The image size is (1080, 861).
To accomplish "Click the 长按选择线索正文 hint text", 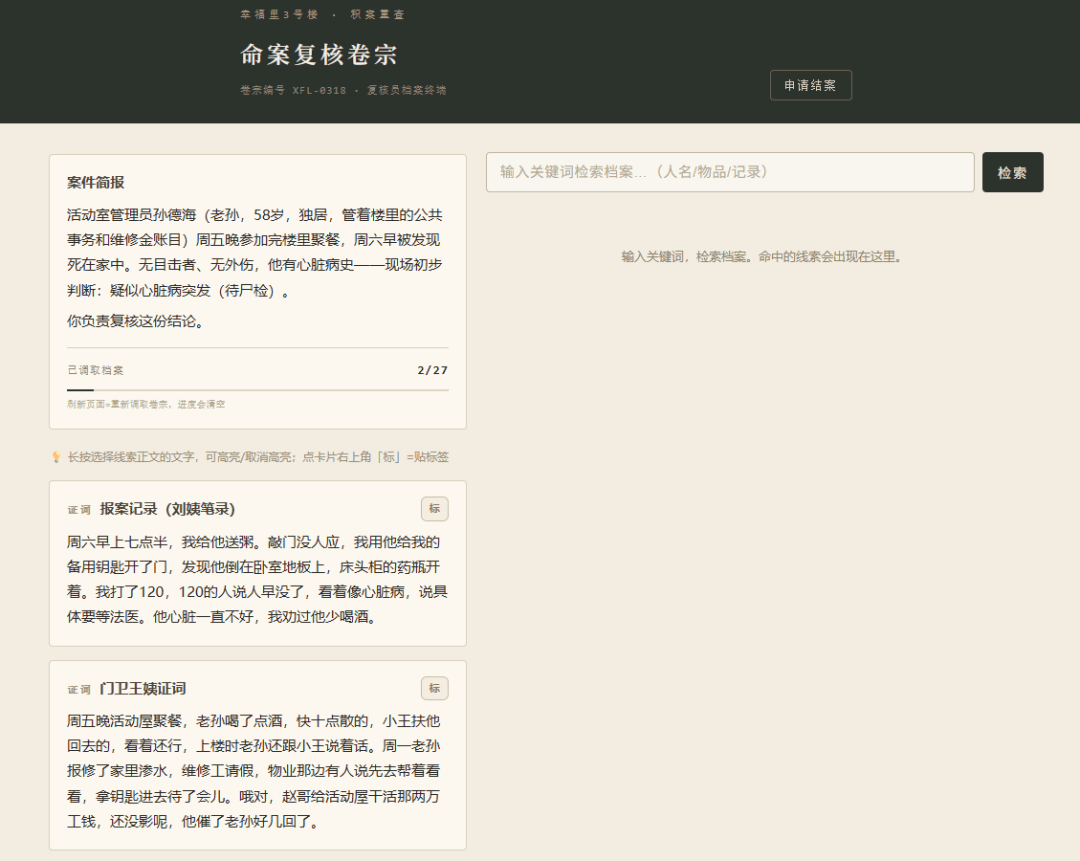I will pos(258,457).
